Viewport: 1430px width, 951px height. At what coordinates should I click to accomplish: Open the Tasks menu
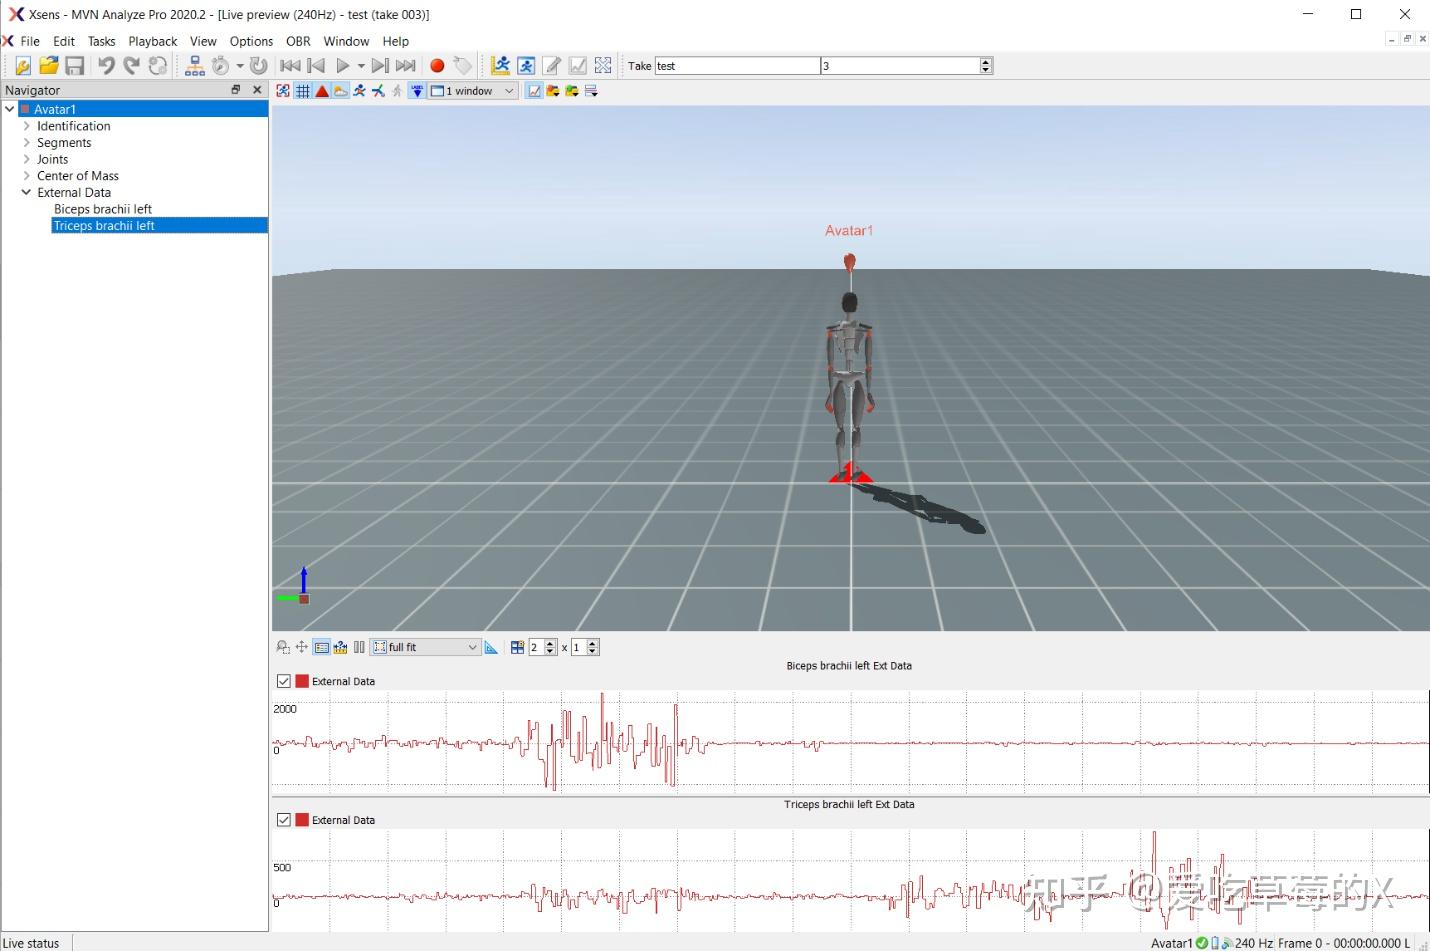tap(101, 41)
